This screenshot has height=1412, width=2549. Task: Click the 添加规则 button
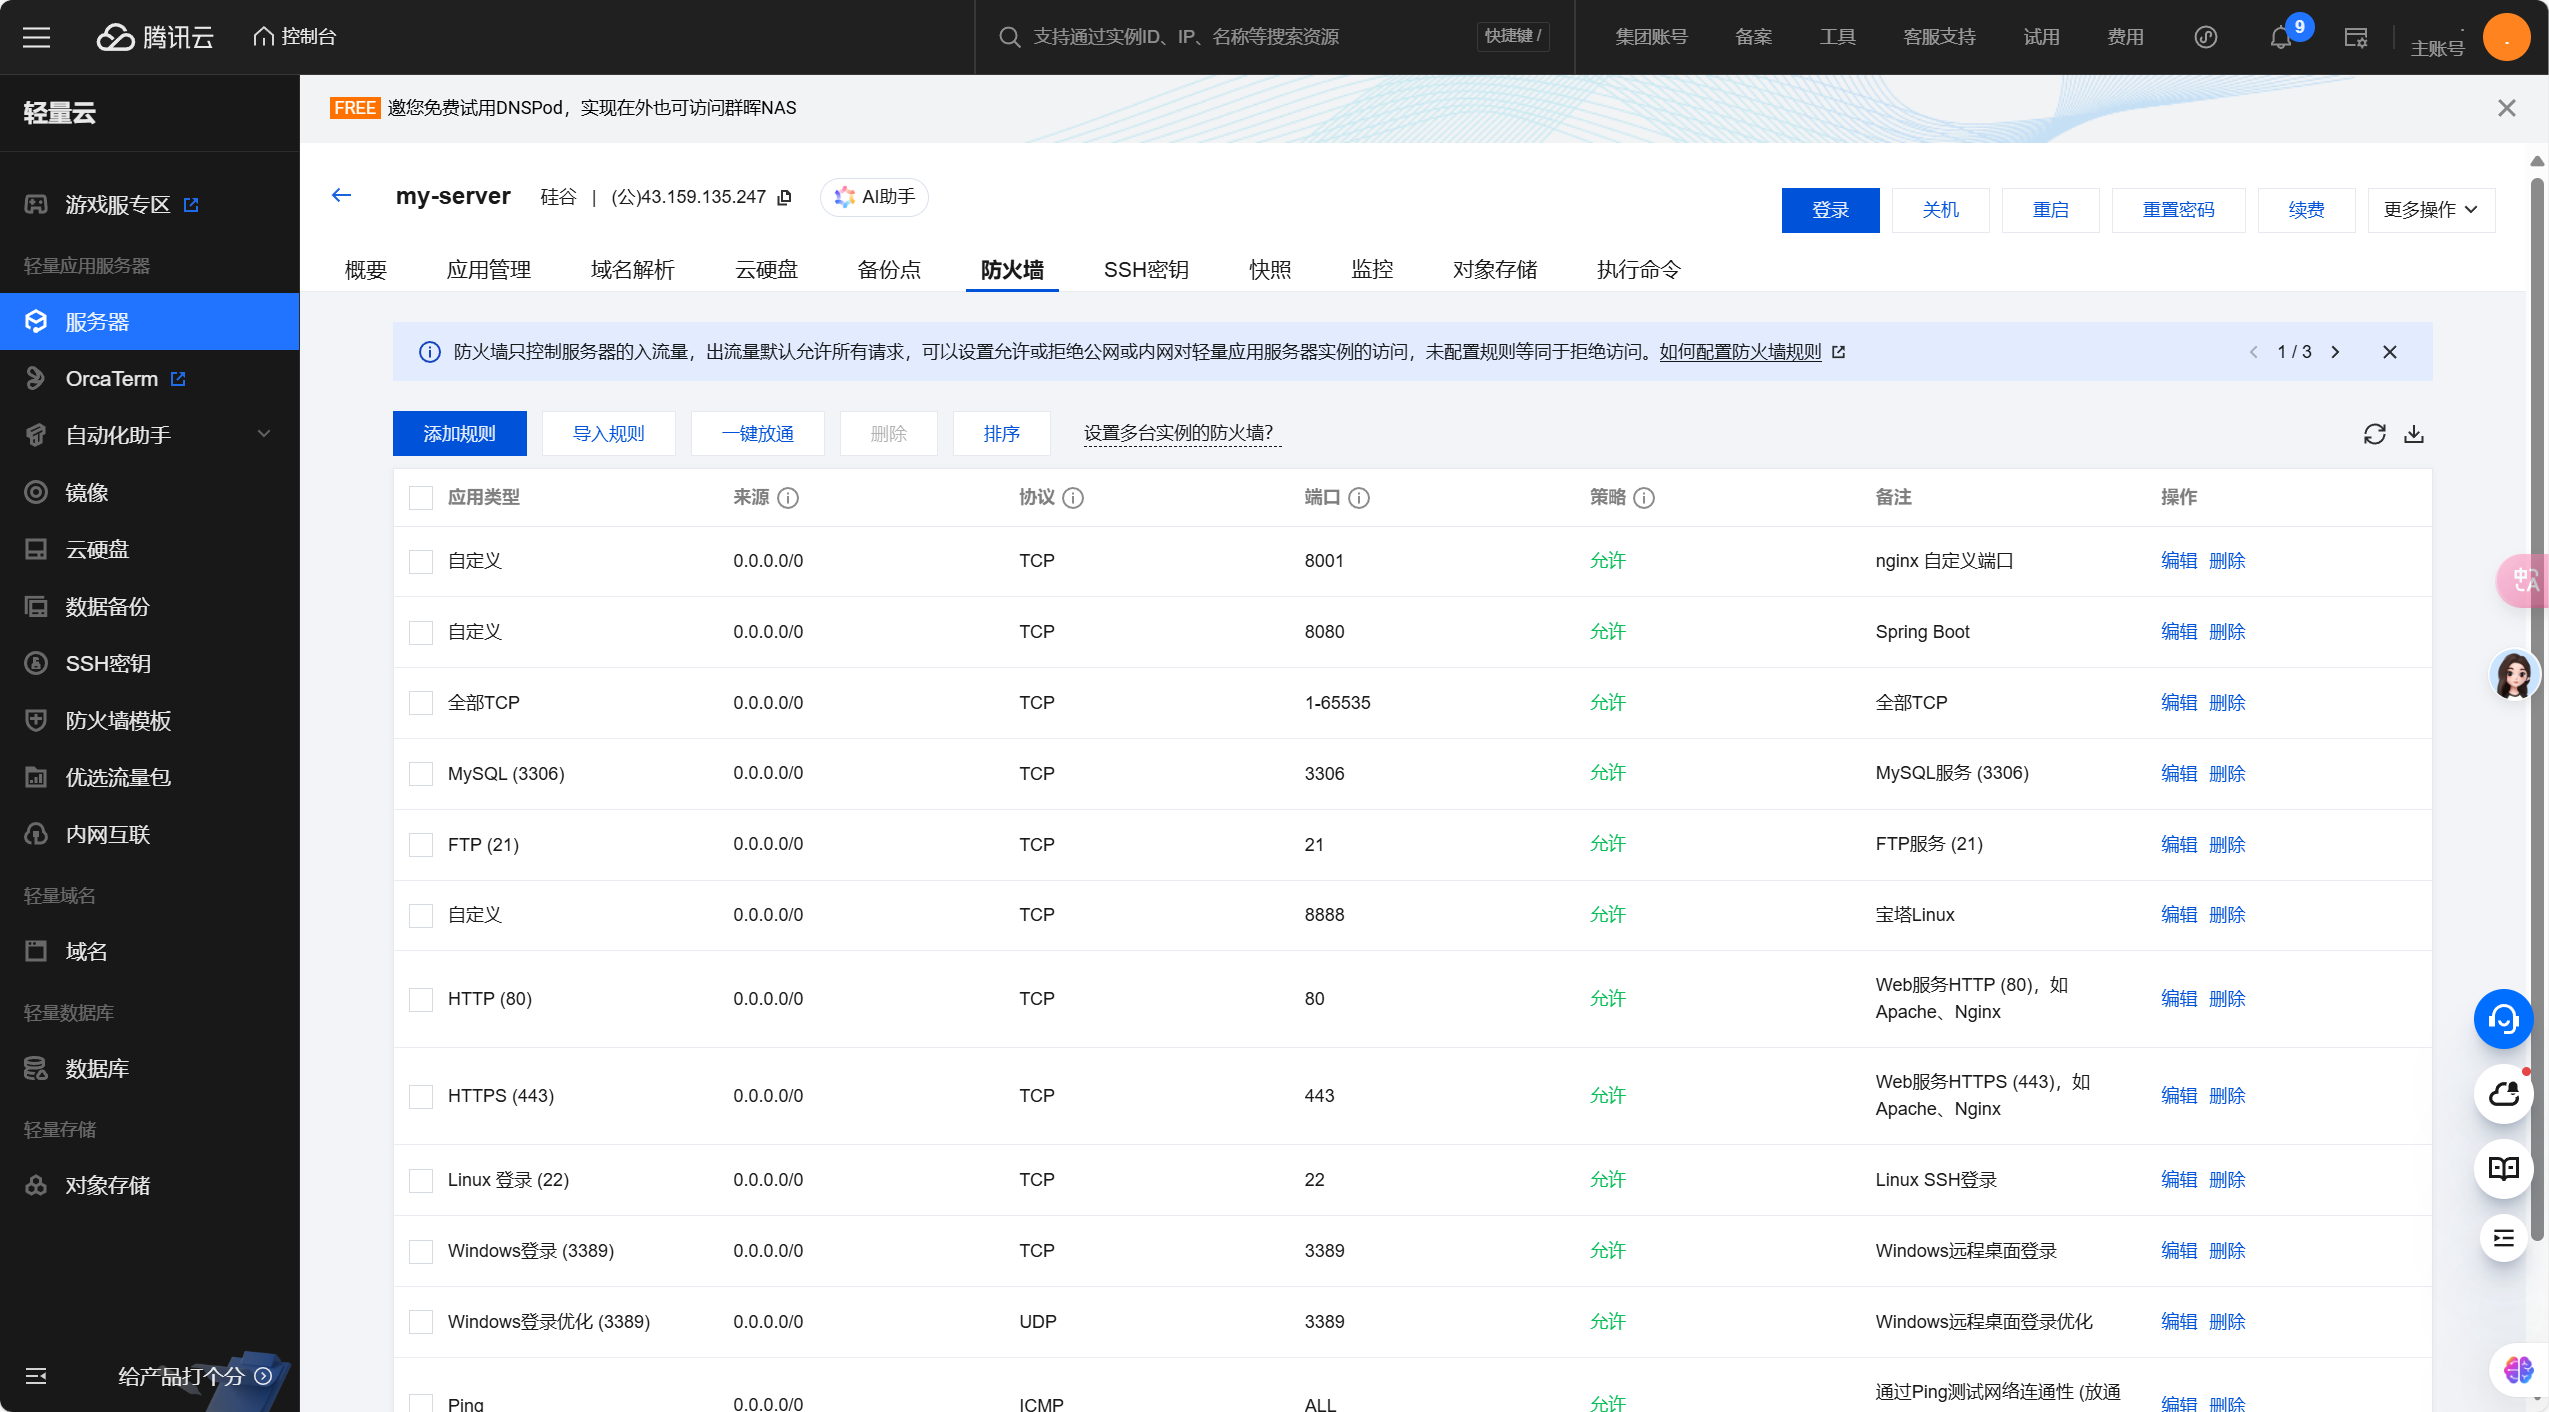point(459,434)
